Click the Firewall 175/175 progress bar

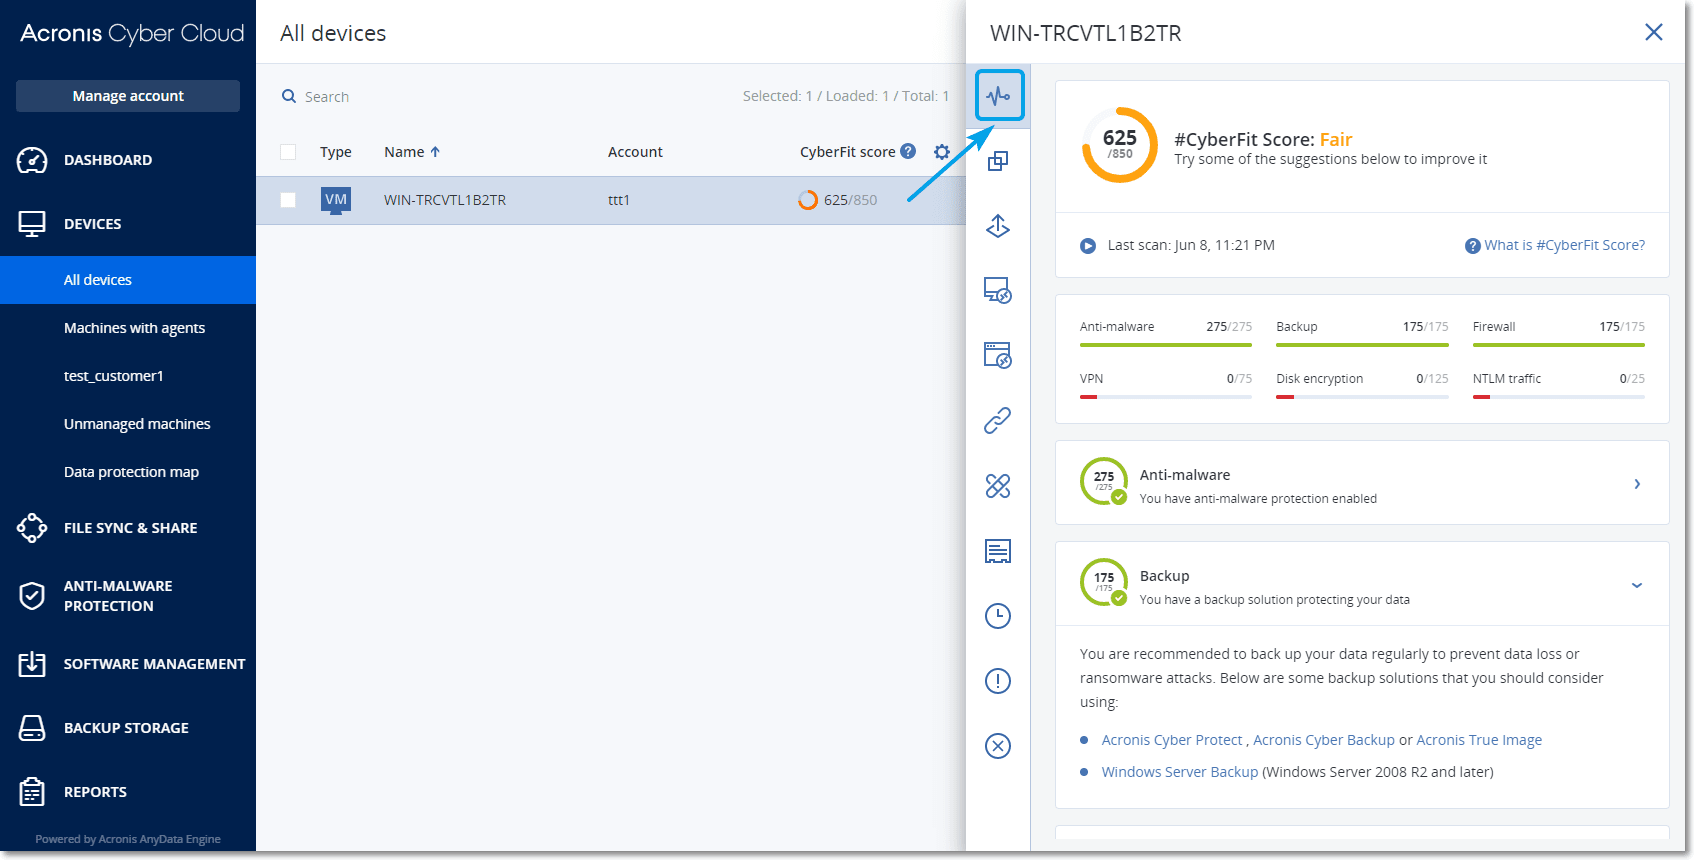point(1559,345)
